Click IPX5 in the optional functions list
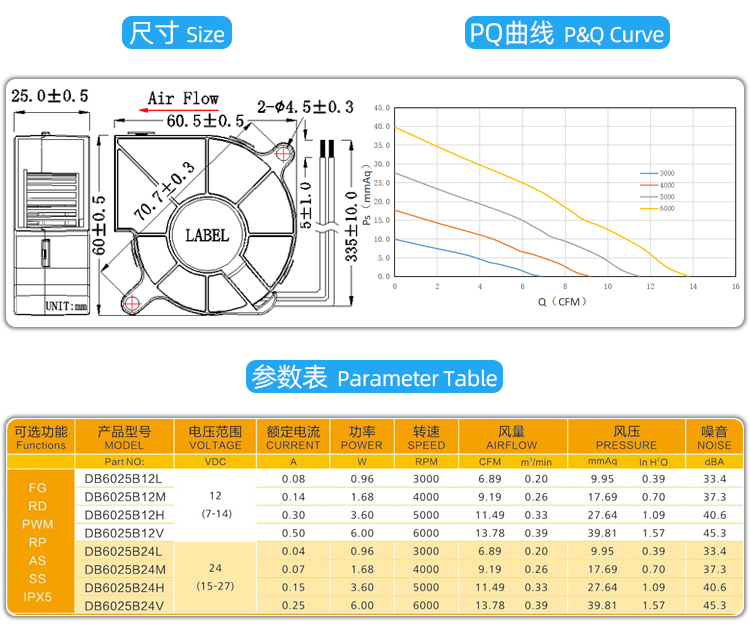Viewport: 750px width, 636px height. [38, 598]
